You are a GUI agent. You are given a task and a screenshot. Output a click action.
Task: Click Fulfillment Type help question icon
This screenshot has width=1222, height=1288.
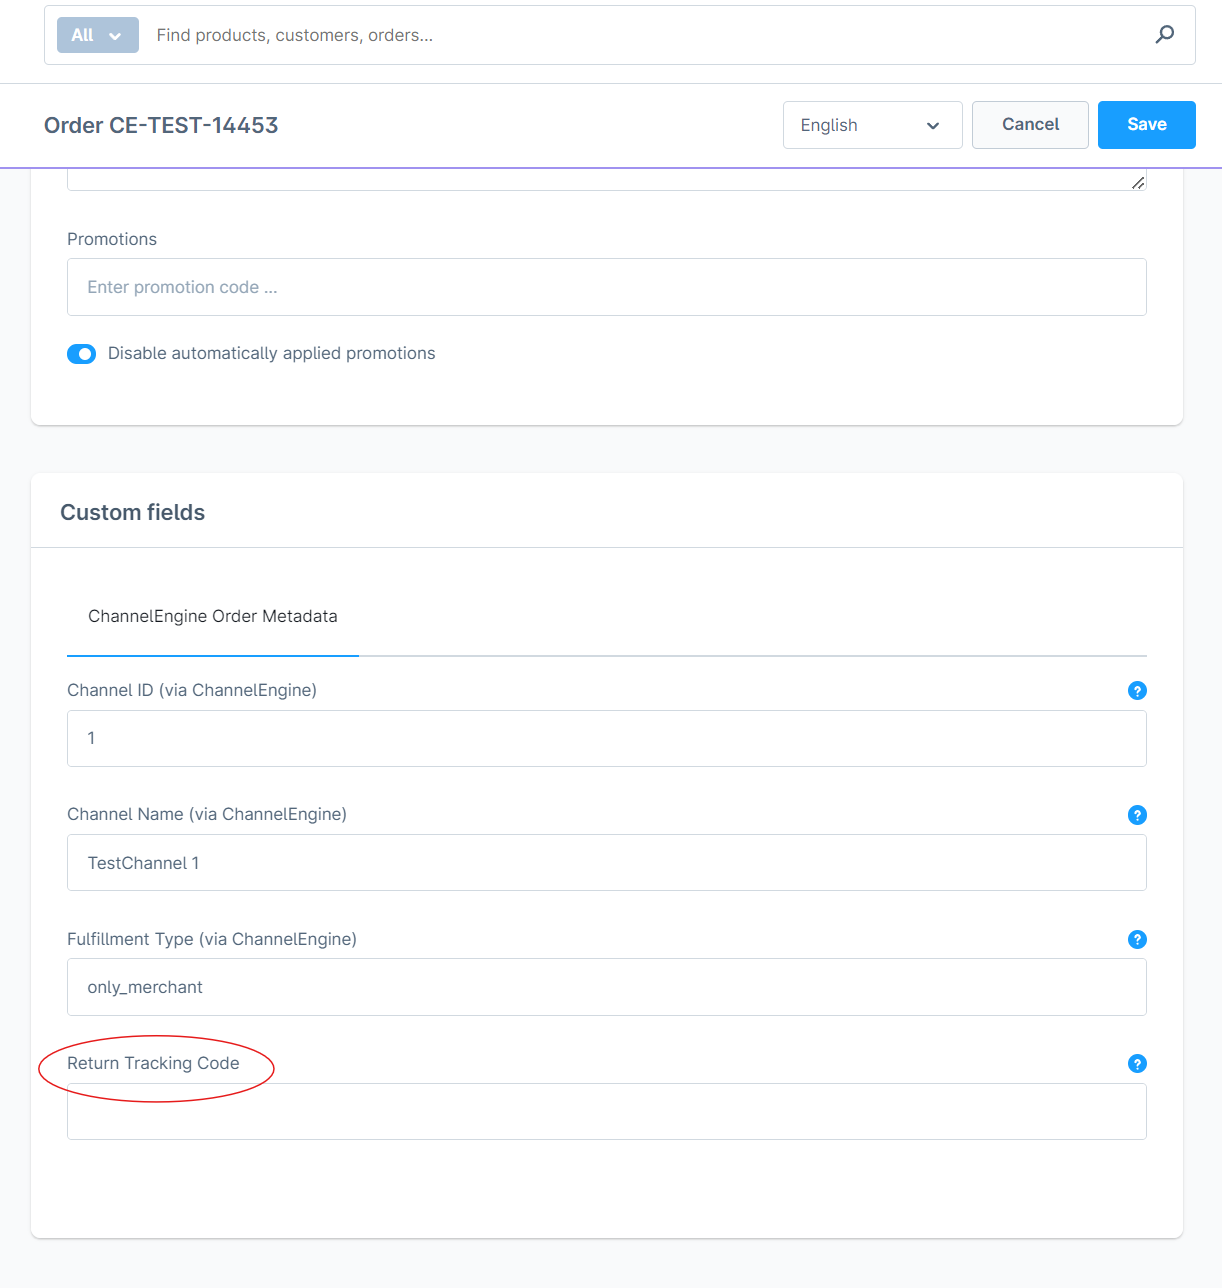coord(1137,940)
